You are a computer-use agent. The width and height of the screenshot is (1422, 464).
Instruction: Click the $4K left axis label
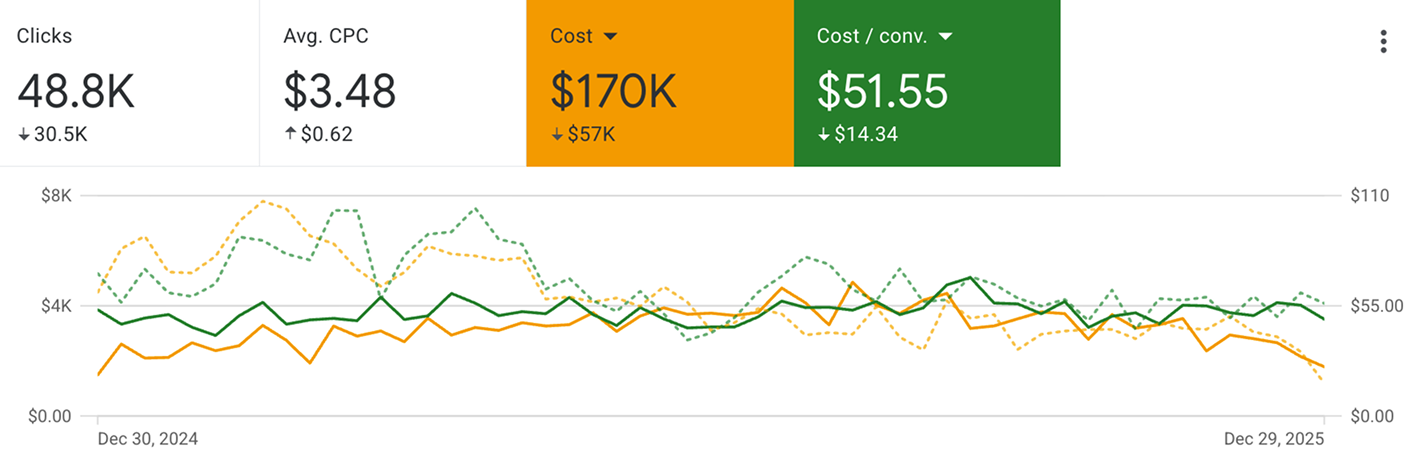pos(56,306)
